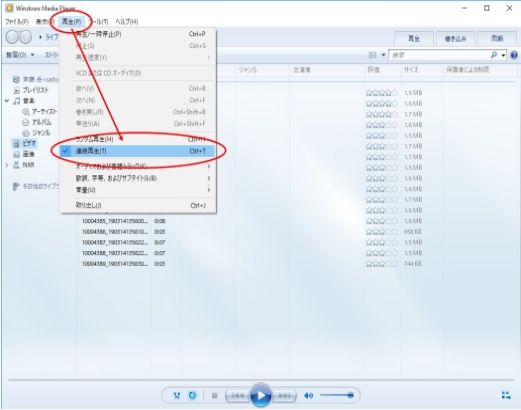Screen dimensions: 521x410
Task: Click the search magnifier icon
Action: point(494,55)
